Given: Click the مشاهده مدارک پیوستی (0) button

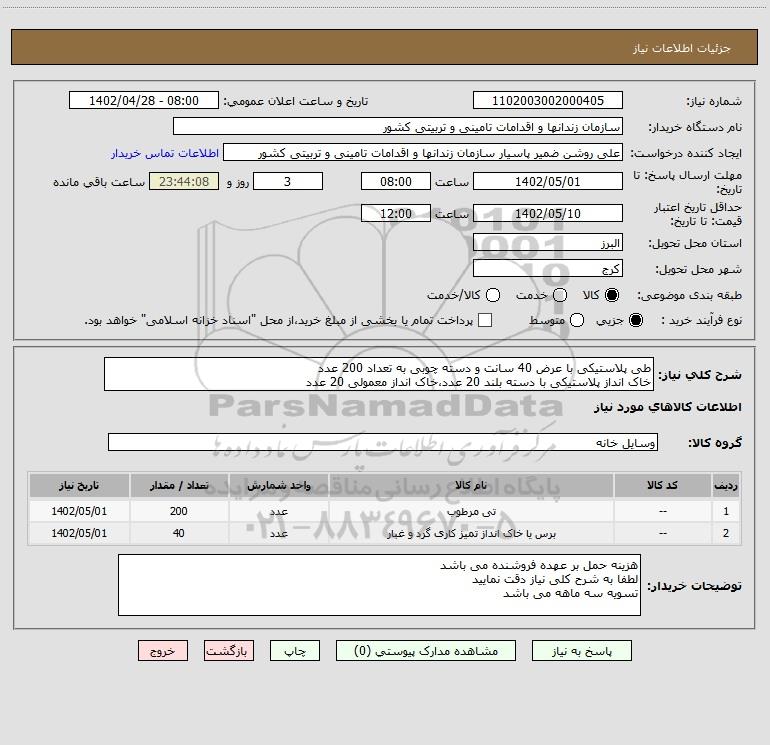Looking at the screenshot, I should coord(426,651).
